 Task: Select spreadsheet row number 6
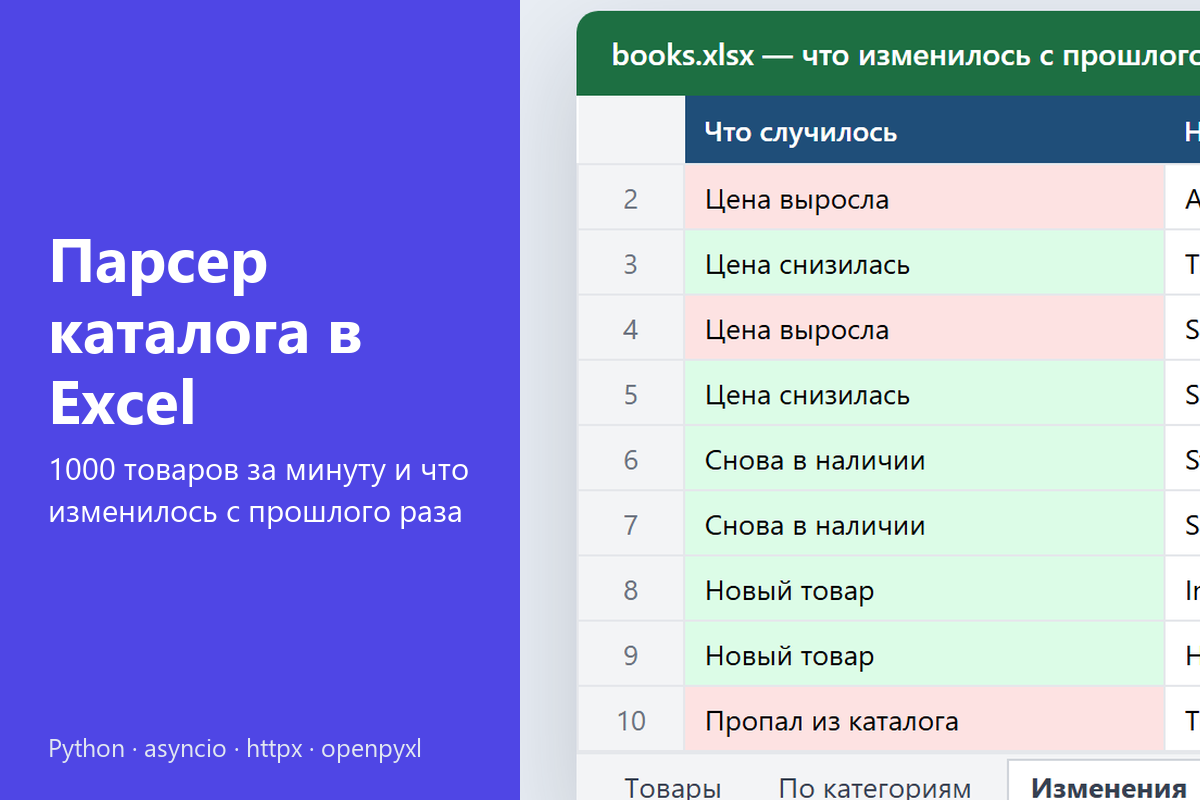click(x=631, y=460)
